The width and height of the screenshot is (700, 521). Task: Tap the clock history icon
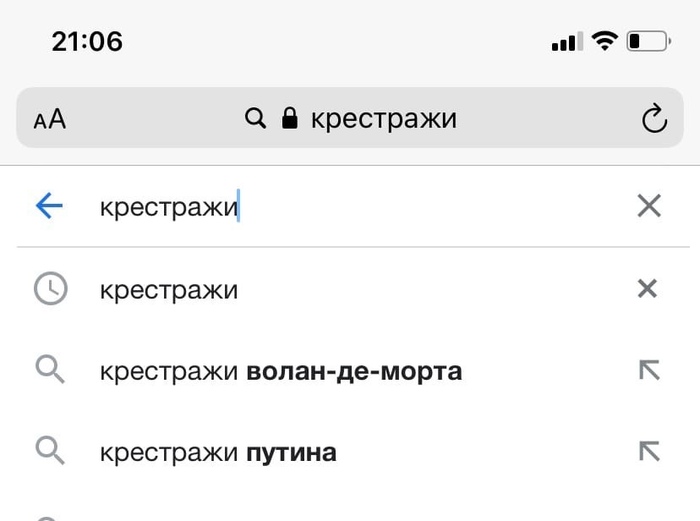(x=50, y=289)
